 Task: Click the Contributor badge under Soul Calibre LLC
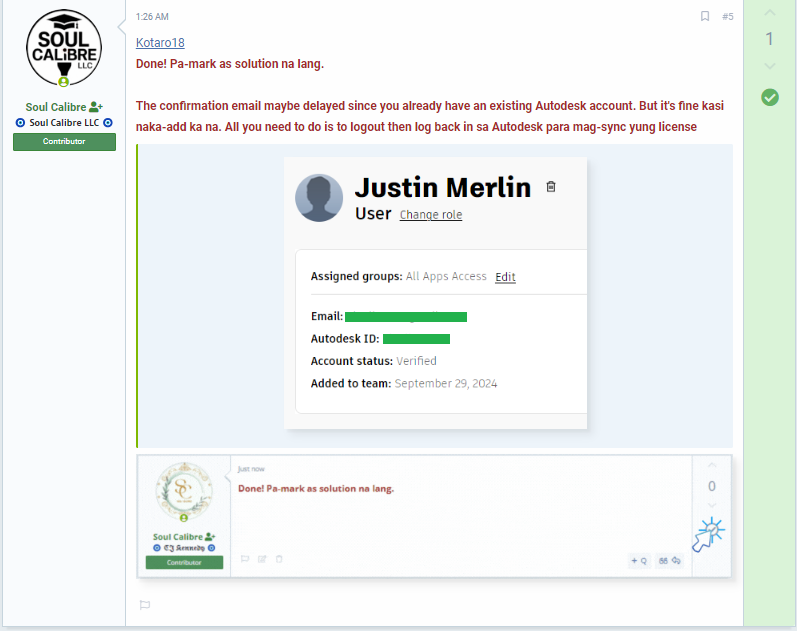[64, 141]
